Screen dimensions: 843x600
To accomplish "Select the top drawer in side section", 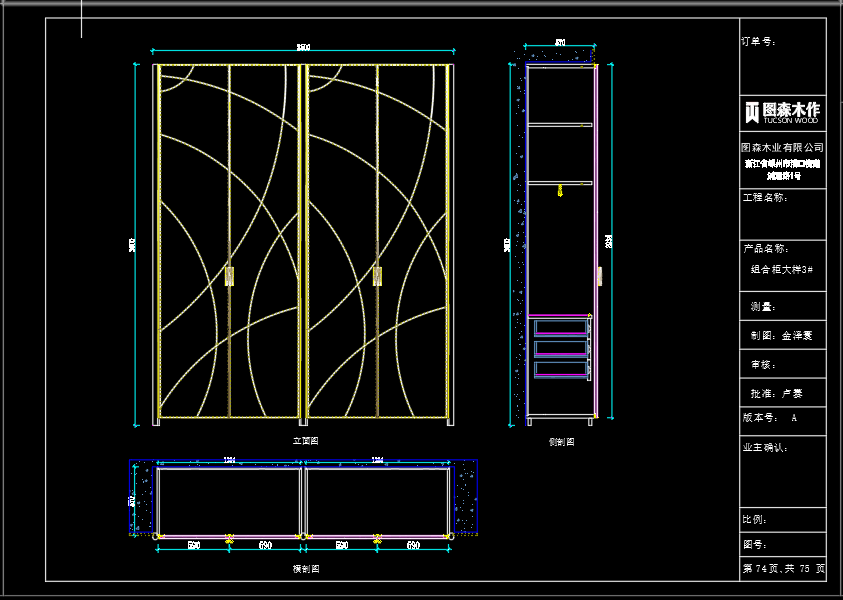I will point(561,327).
